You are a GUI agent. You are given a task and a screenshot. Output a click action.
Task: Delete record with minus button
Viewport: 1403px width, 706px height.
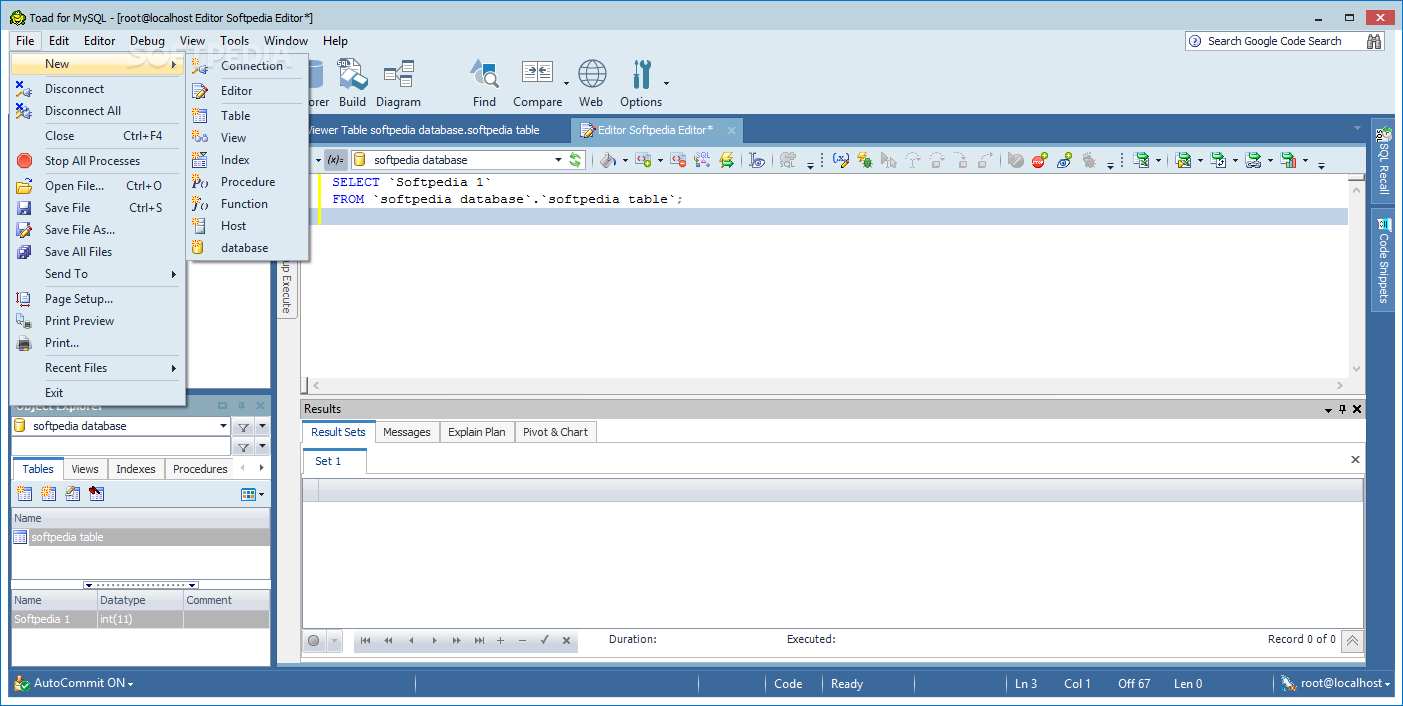click(x=522, y=641)
